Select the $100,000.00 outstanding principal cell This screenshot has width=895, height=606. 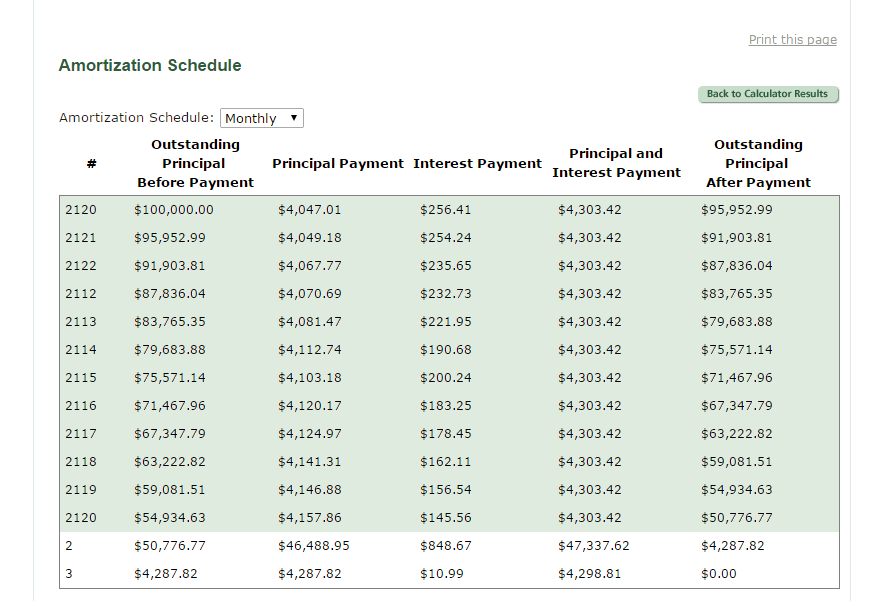coord(174,210)
